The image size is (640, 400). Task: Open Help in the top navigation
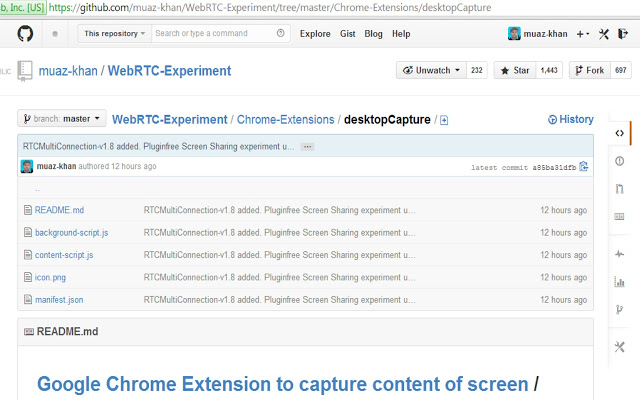click(x=401, y=34)
